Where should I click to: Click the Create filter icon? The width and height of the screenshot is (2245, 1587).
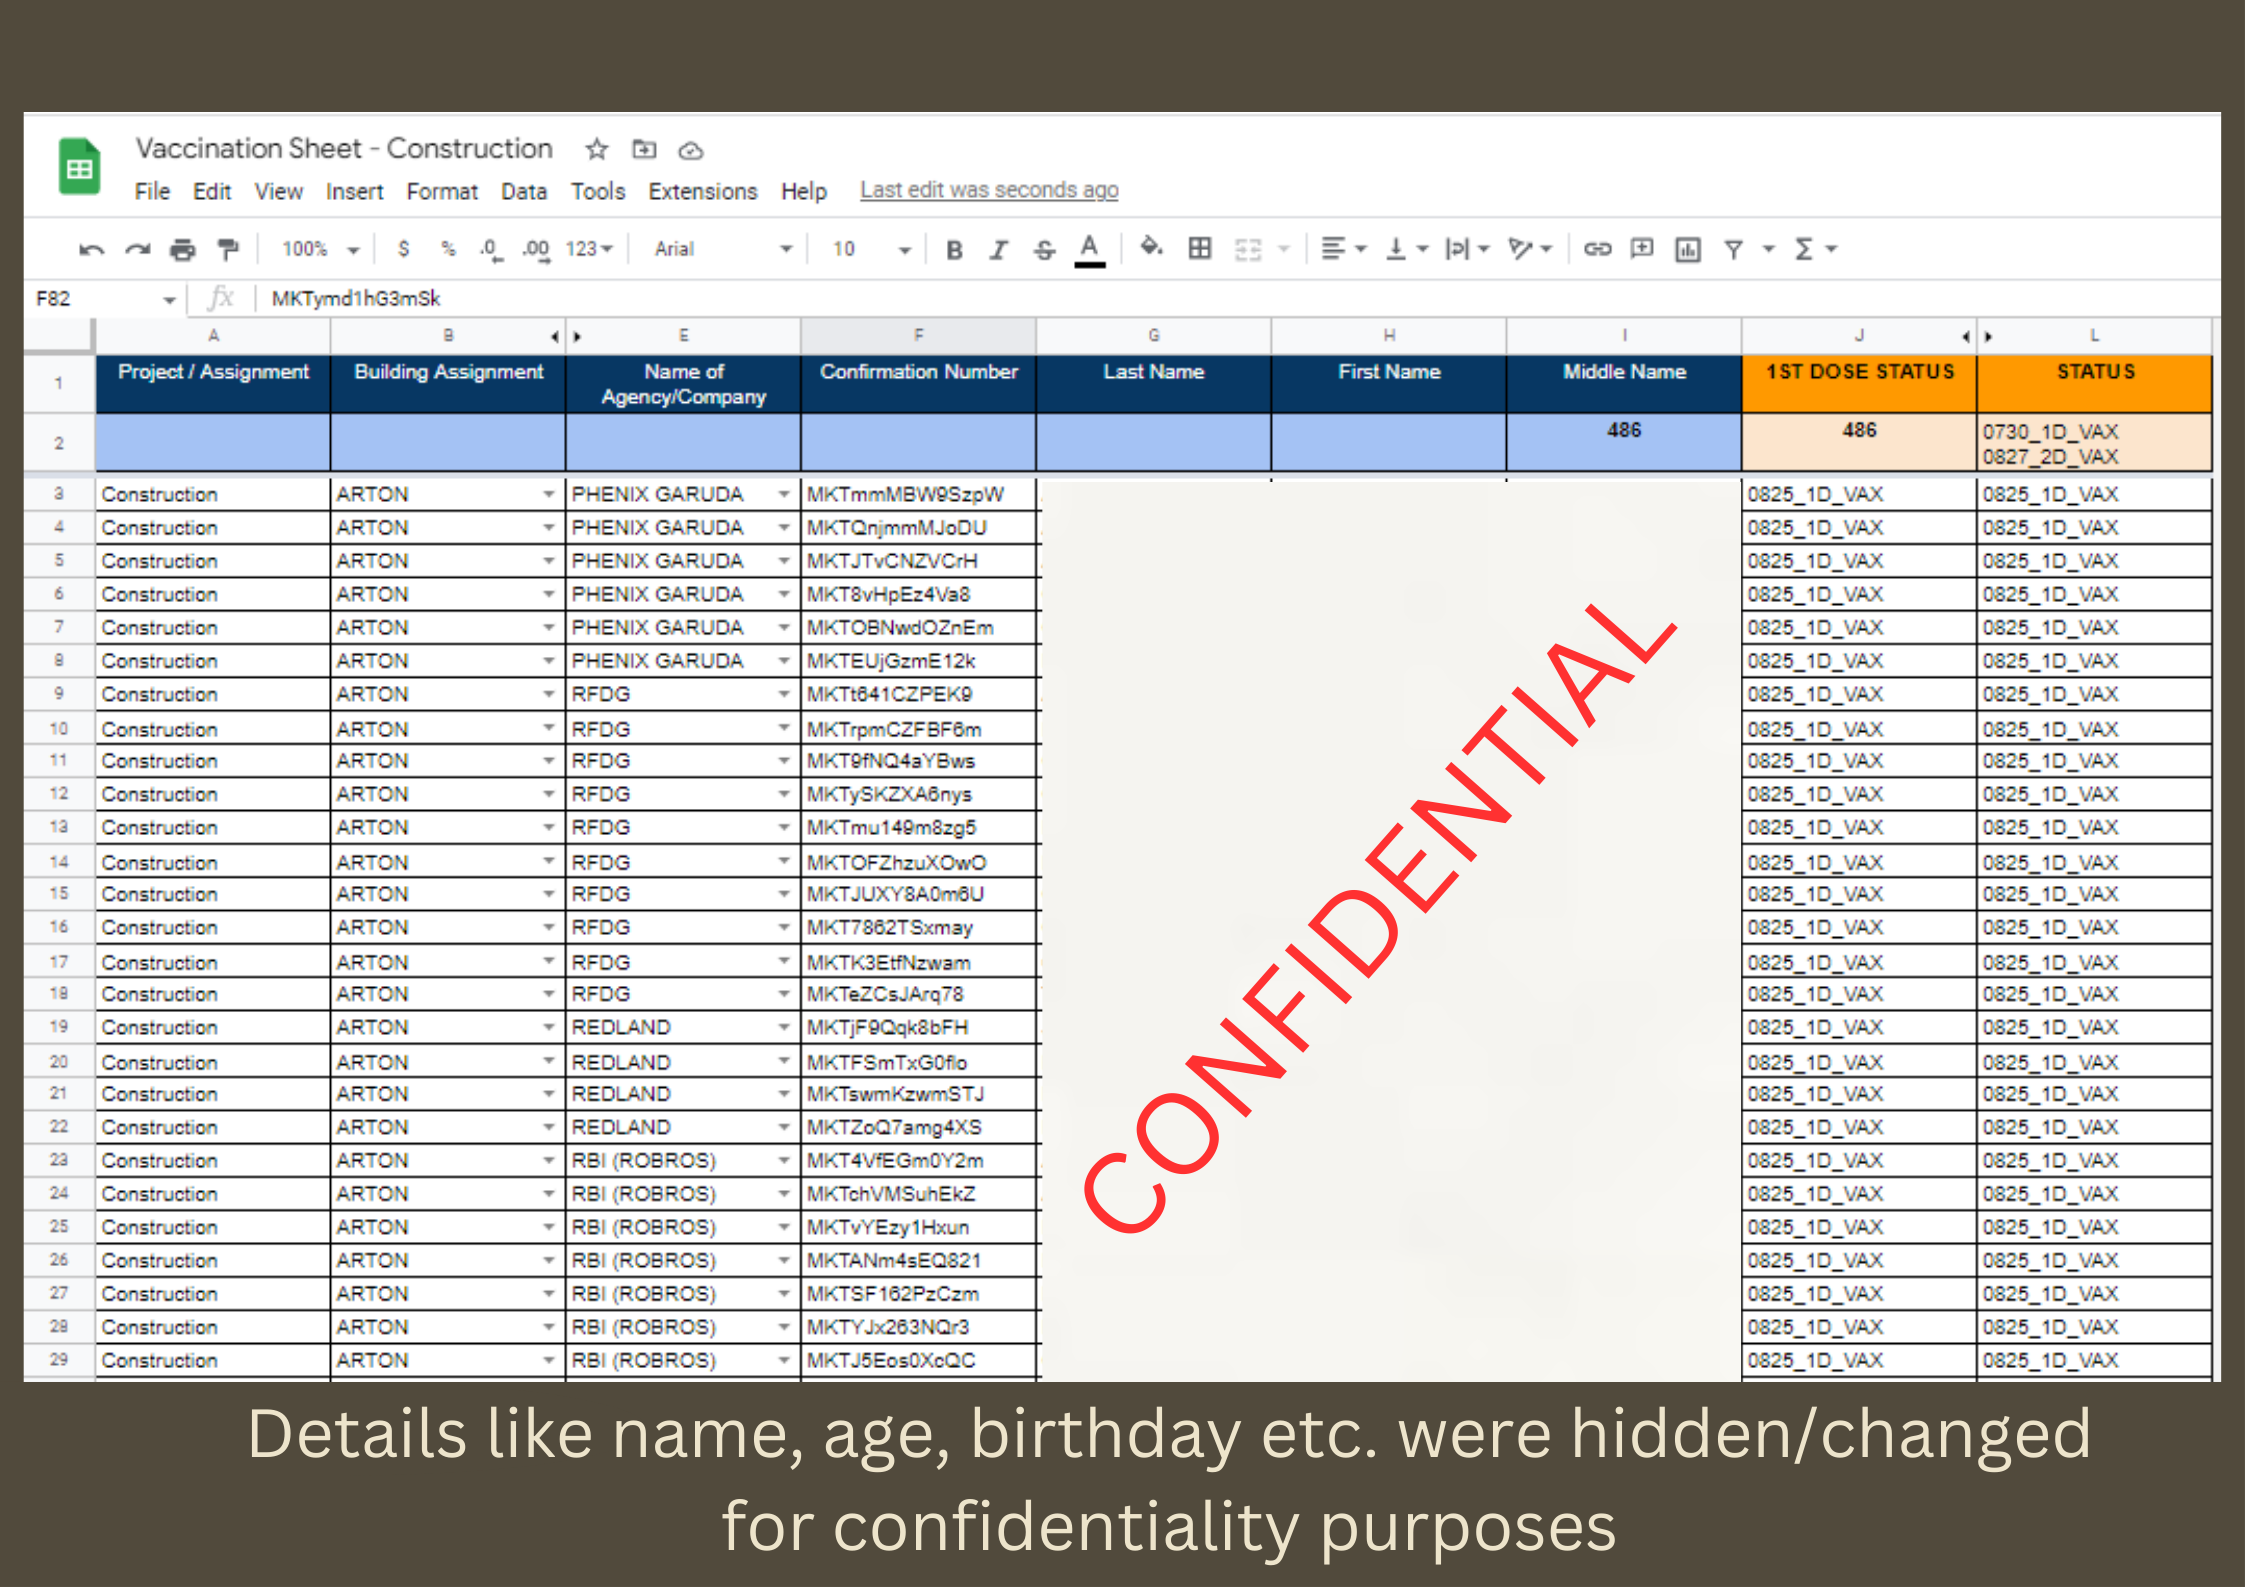[1734, 249]
